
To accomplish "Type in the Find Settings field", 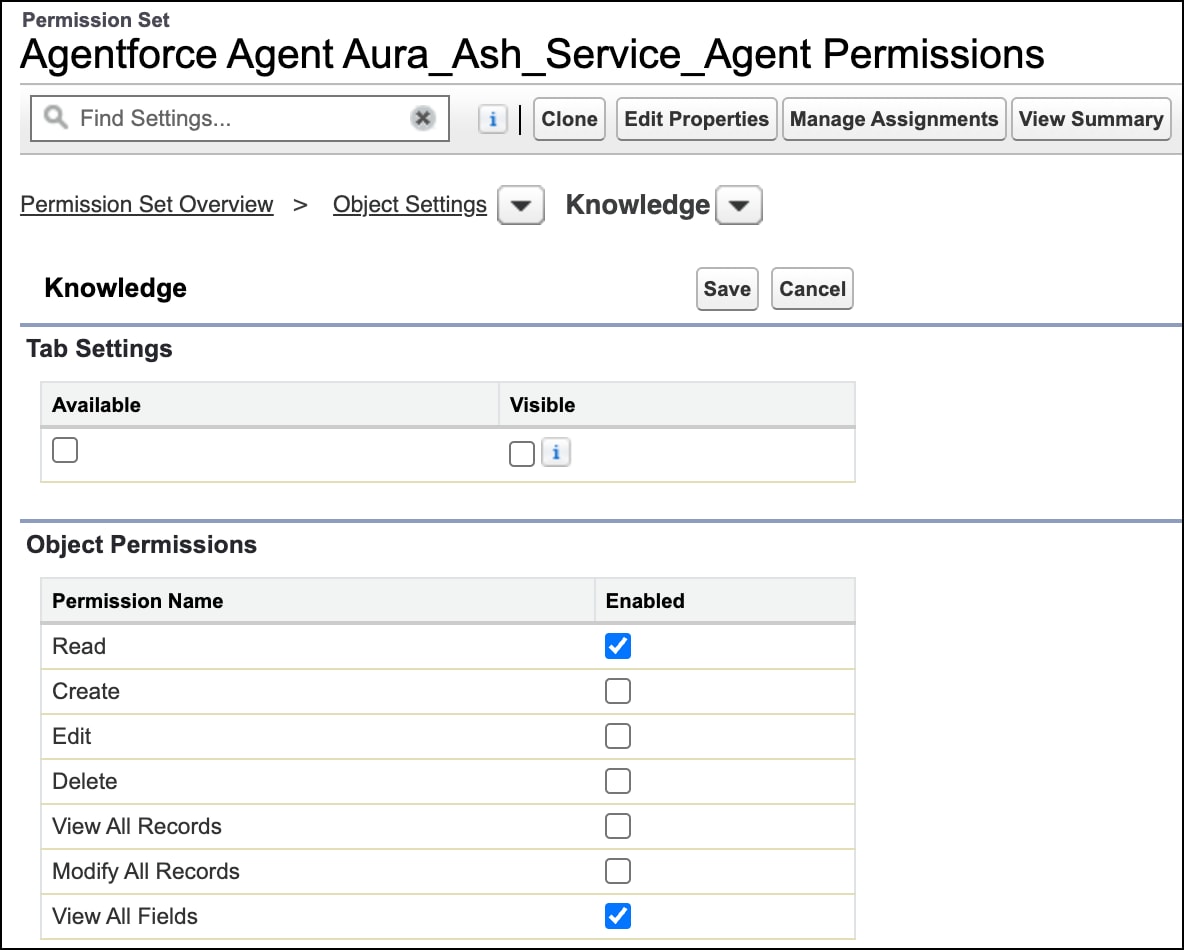I will (x=240, y=119).
